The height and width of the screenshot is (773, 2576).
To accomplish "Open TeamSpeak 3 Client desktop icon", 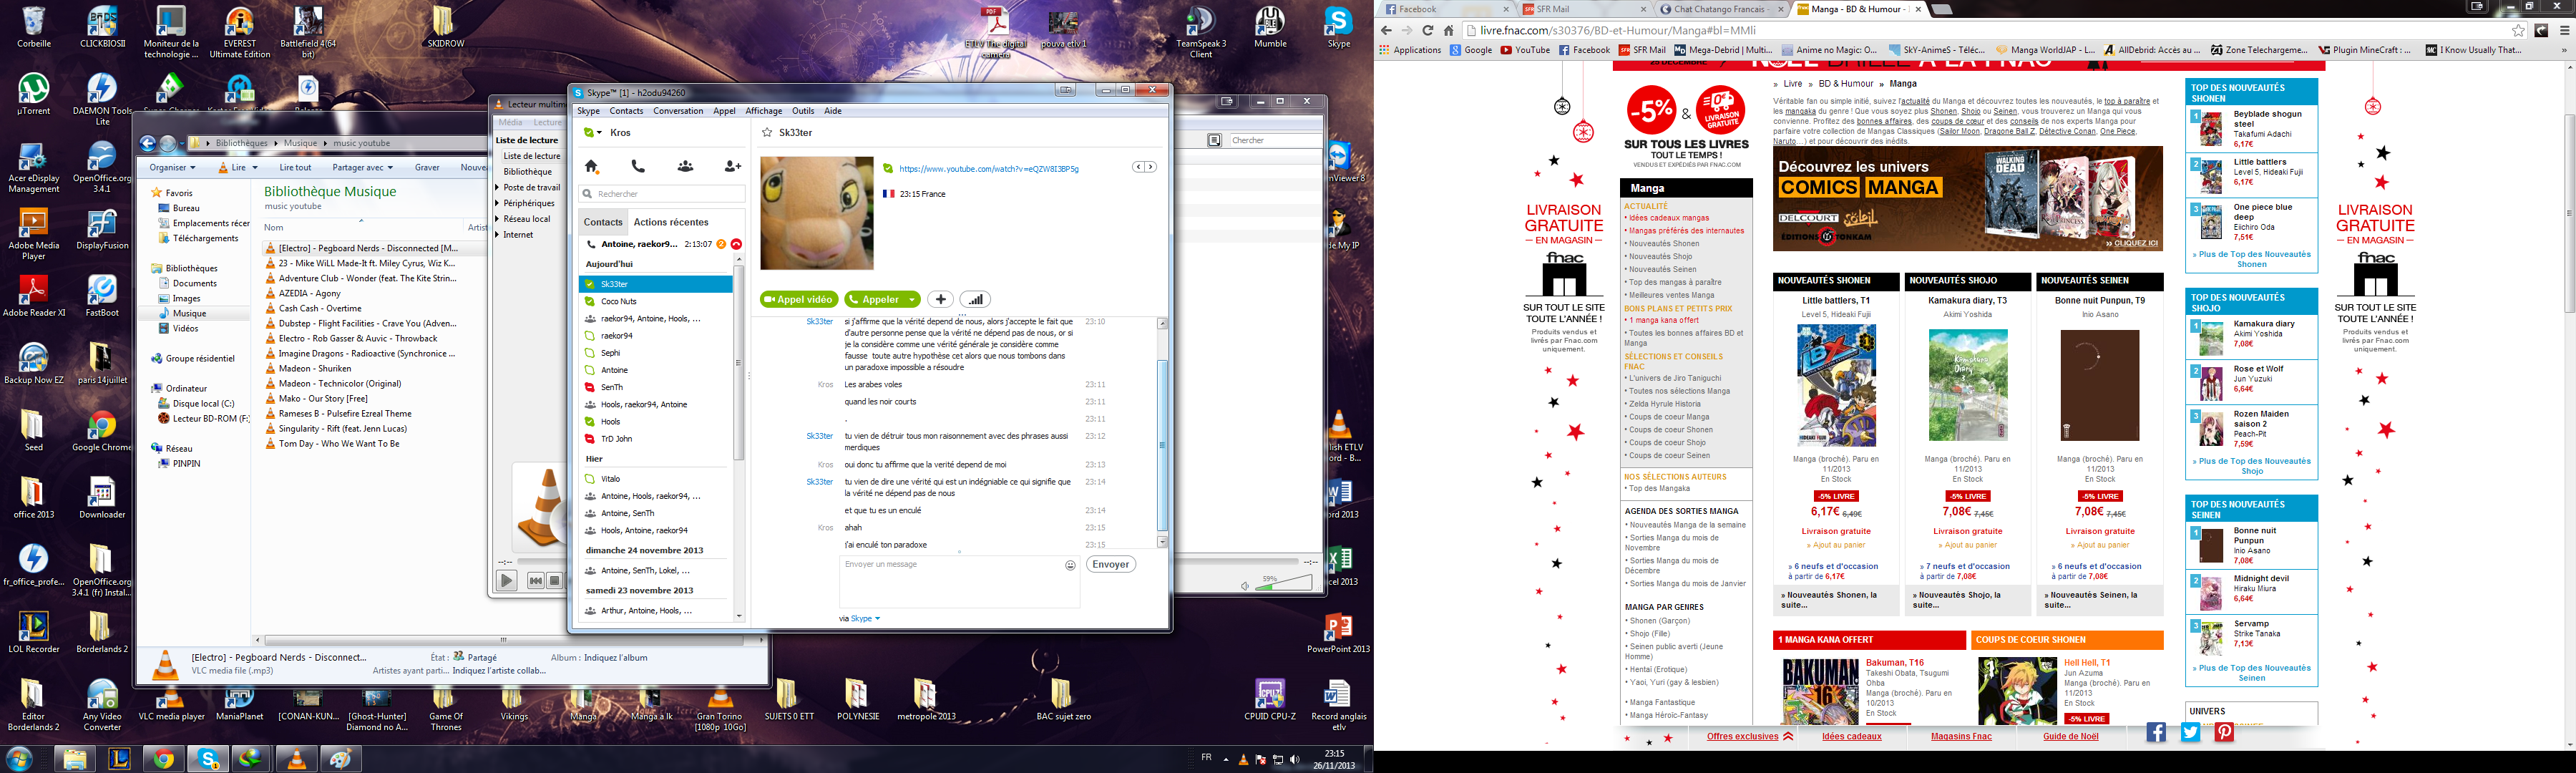I will pyautogui.click(x=1200, y=32).
